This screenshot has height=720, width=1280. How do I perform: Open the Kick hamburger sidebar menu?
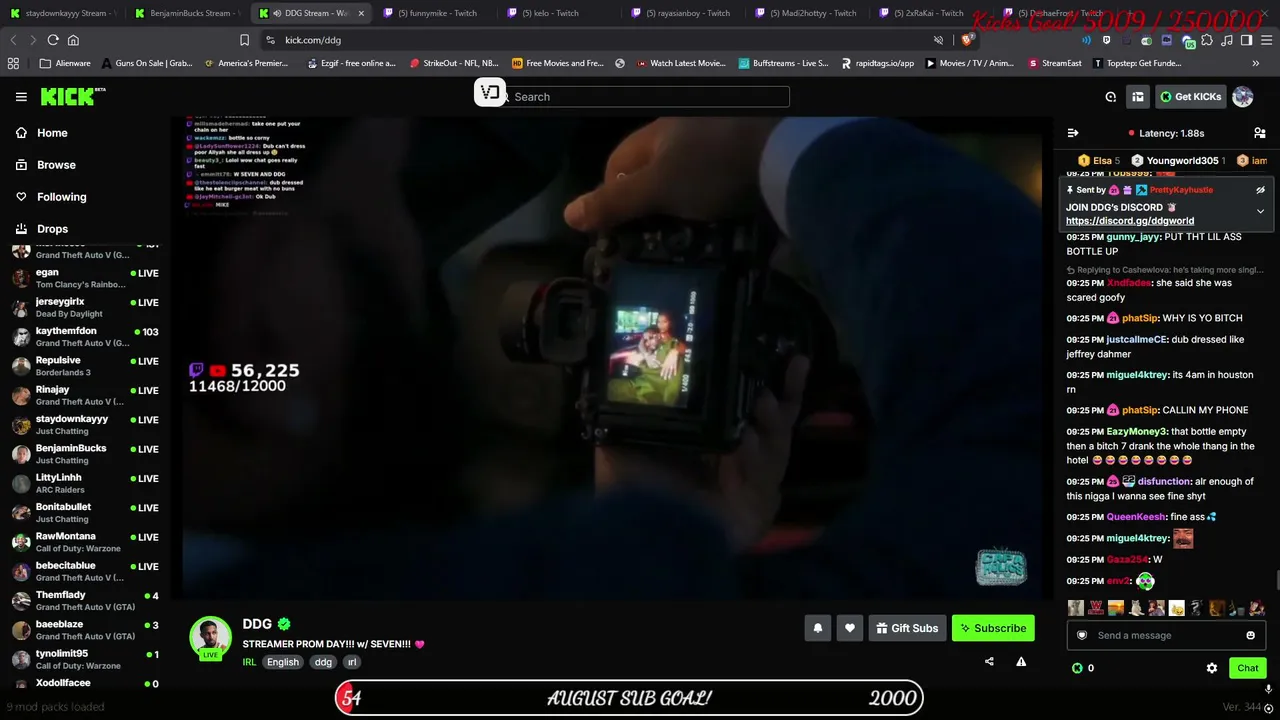coord(21,97)
